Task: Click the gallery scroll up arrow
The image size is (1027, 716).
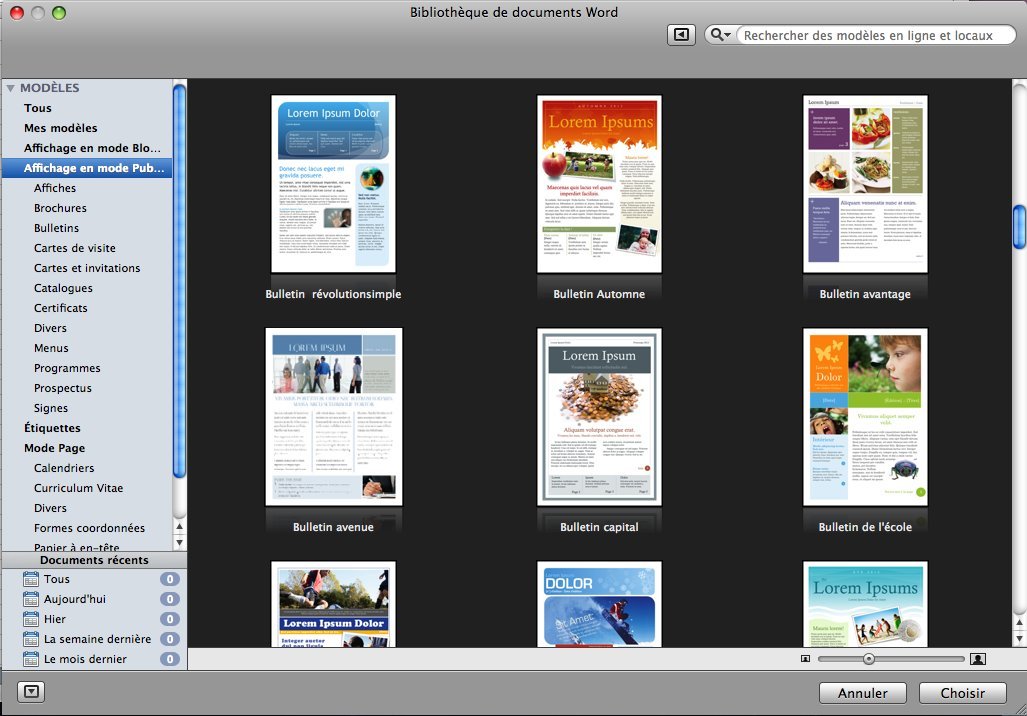Action: [x=1019, y=622]
